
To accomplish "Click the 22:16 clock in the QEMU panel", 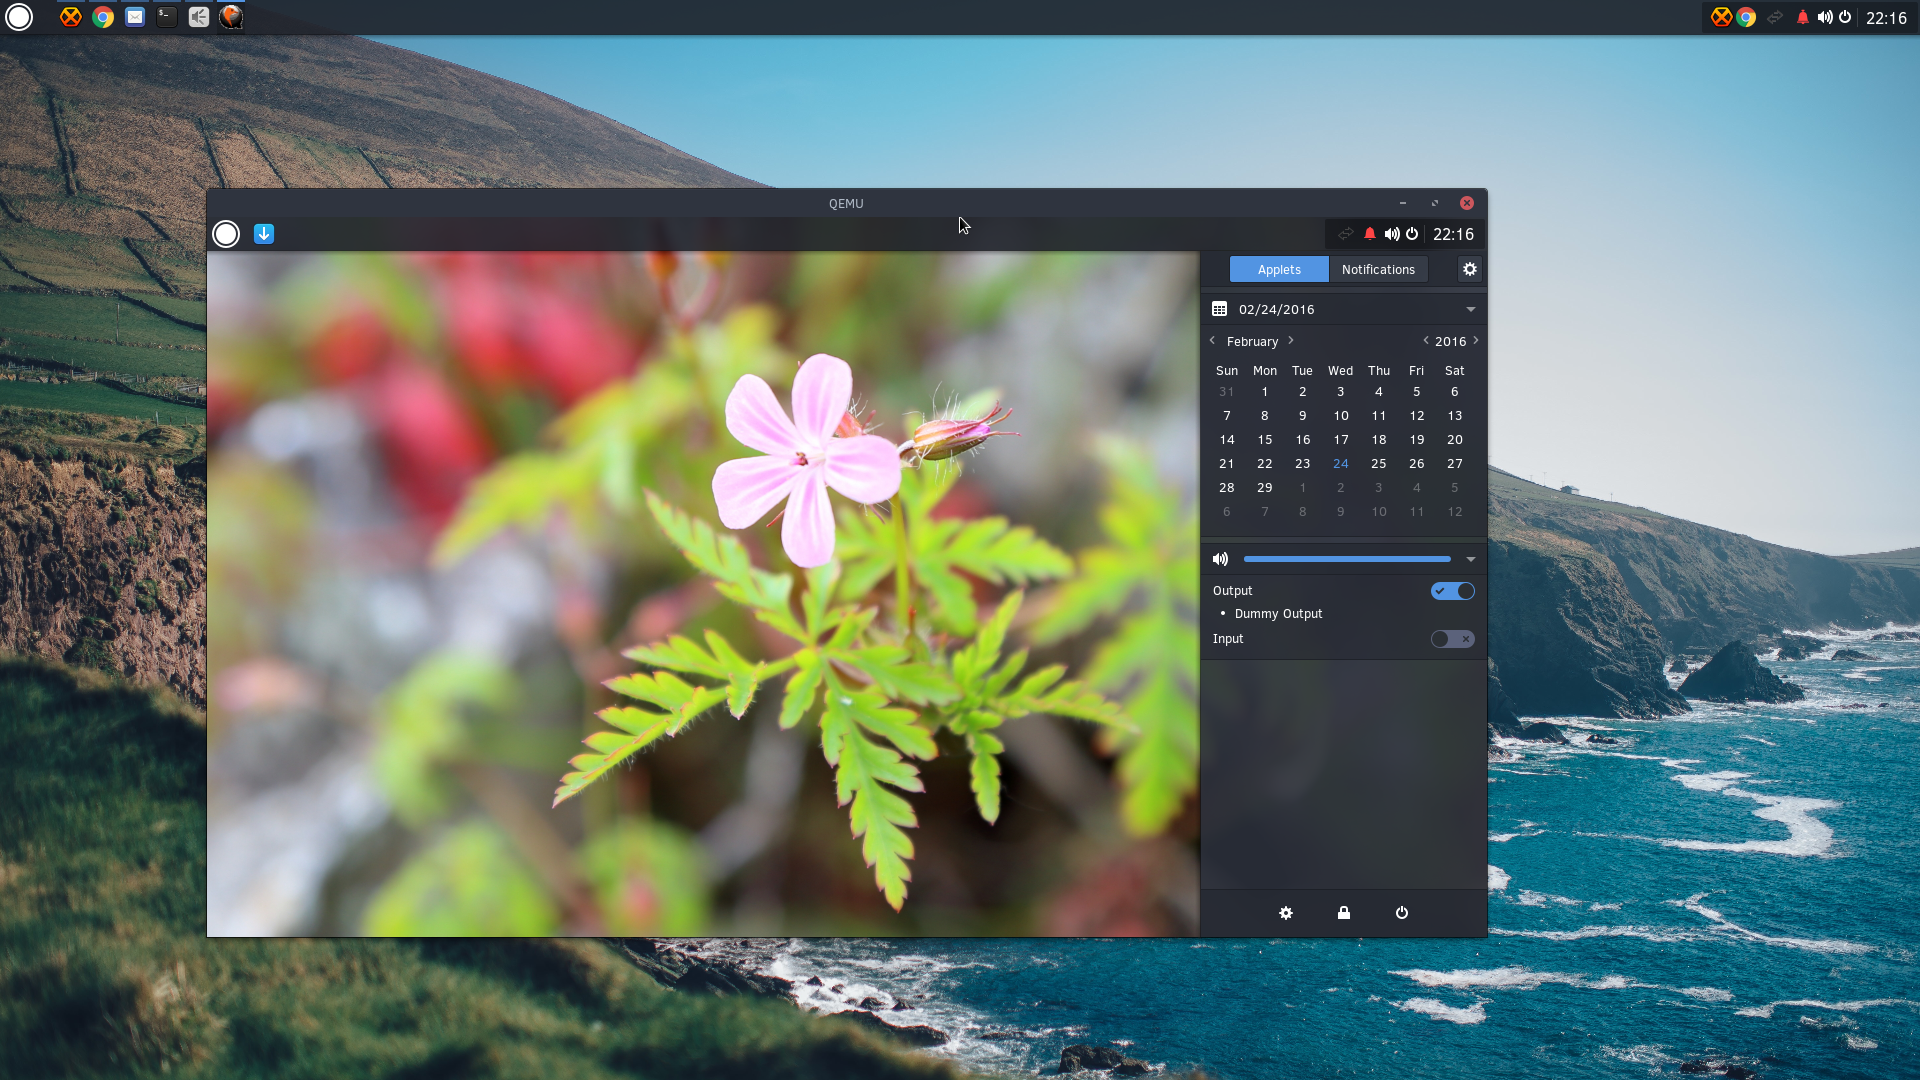I will pyautogui.click(x=1453, y=234).
